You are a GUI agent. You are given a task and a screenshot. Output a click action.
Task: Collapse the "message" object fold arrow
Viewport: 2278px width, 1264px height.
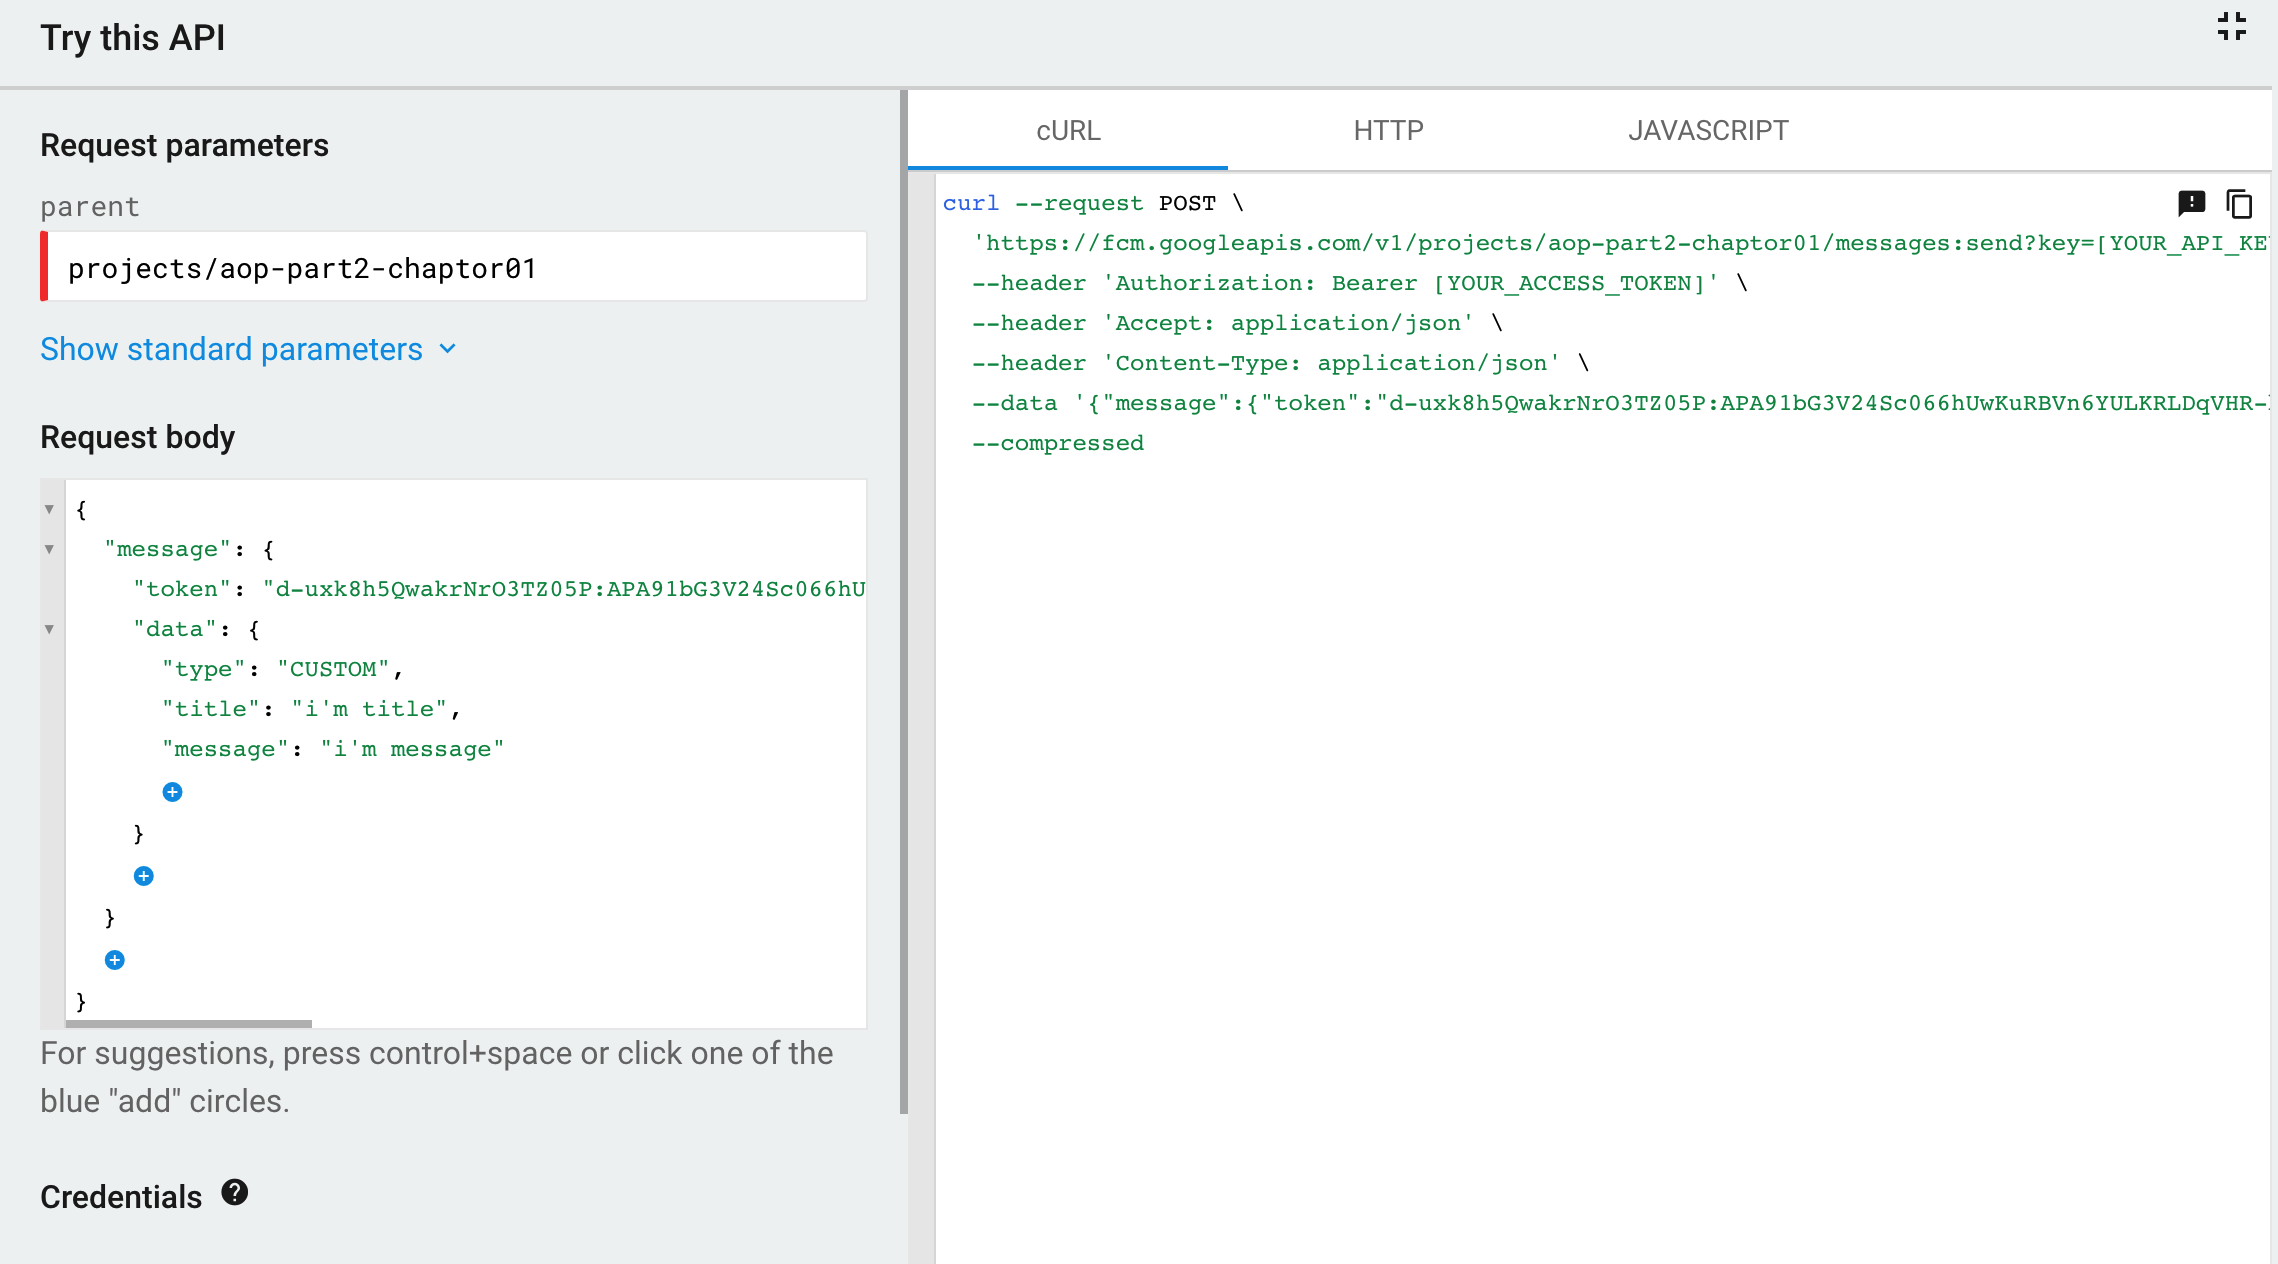coord(49,549)
